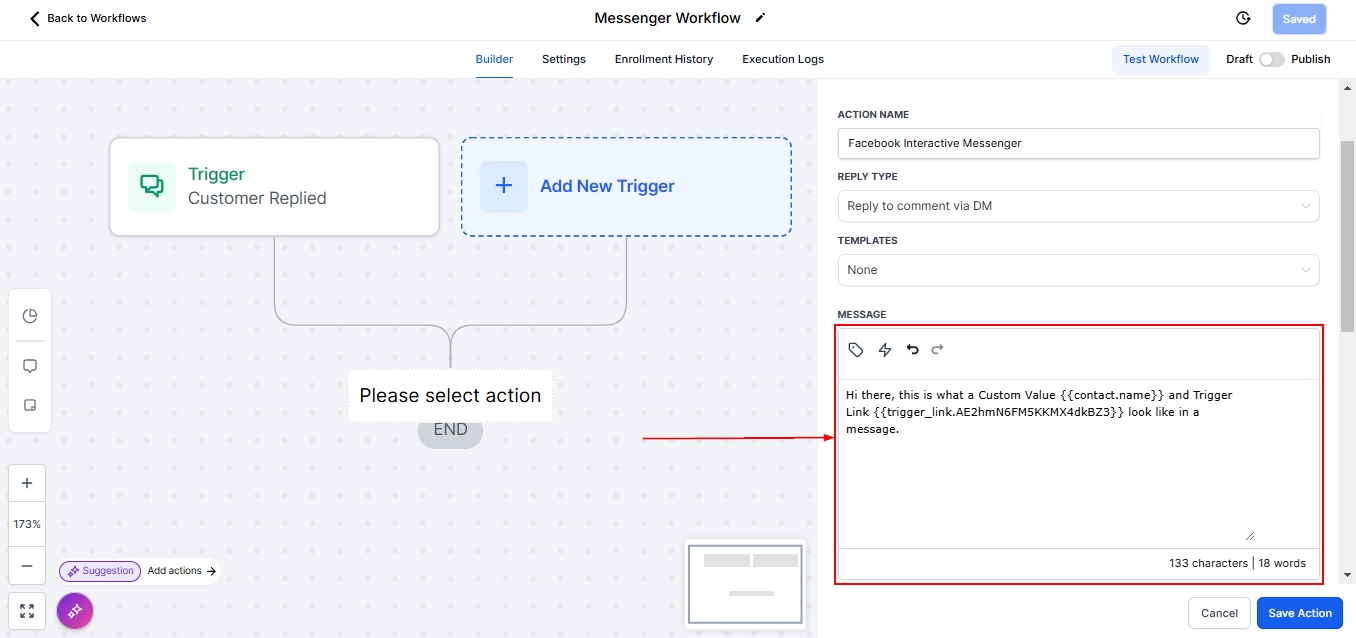Edit workflow name with pencil icon
Image resolution: width=1356 pixels, height=638 pixels.
click(760, 18)
